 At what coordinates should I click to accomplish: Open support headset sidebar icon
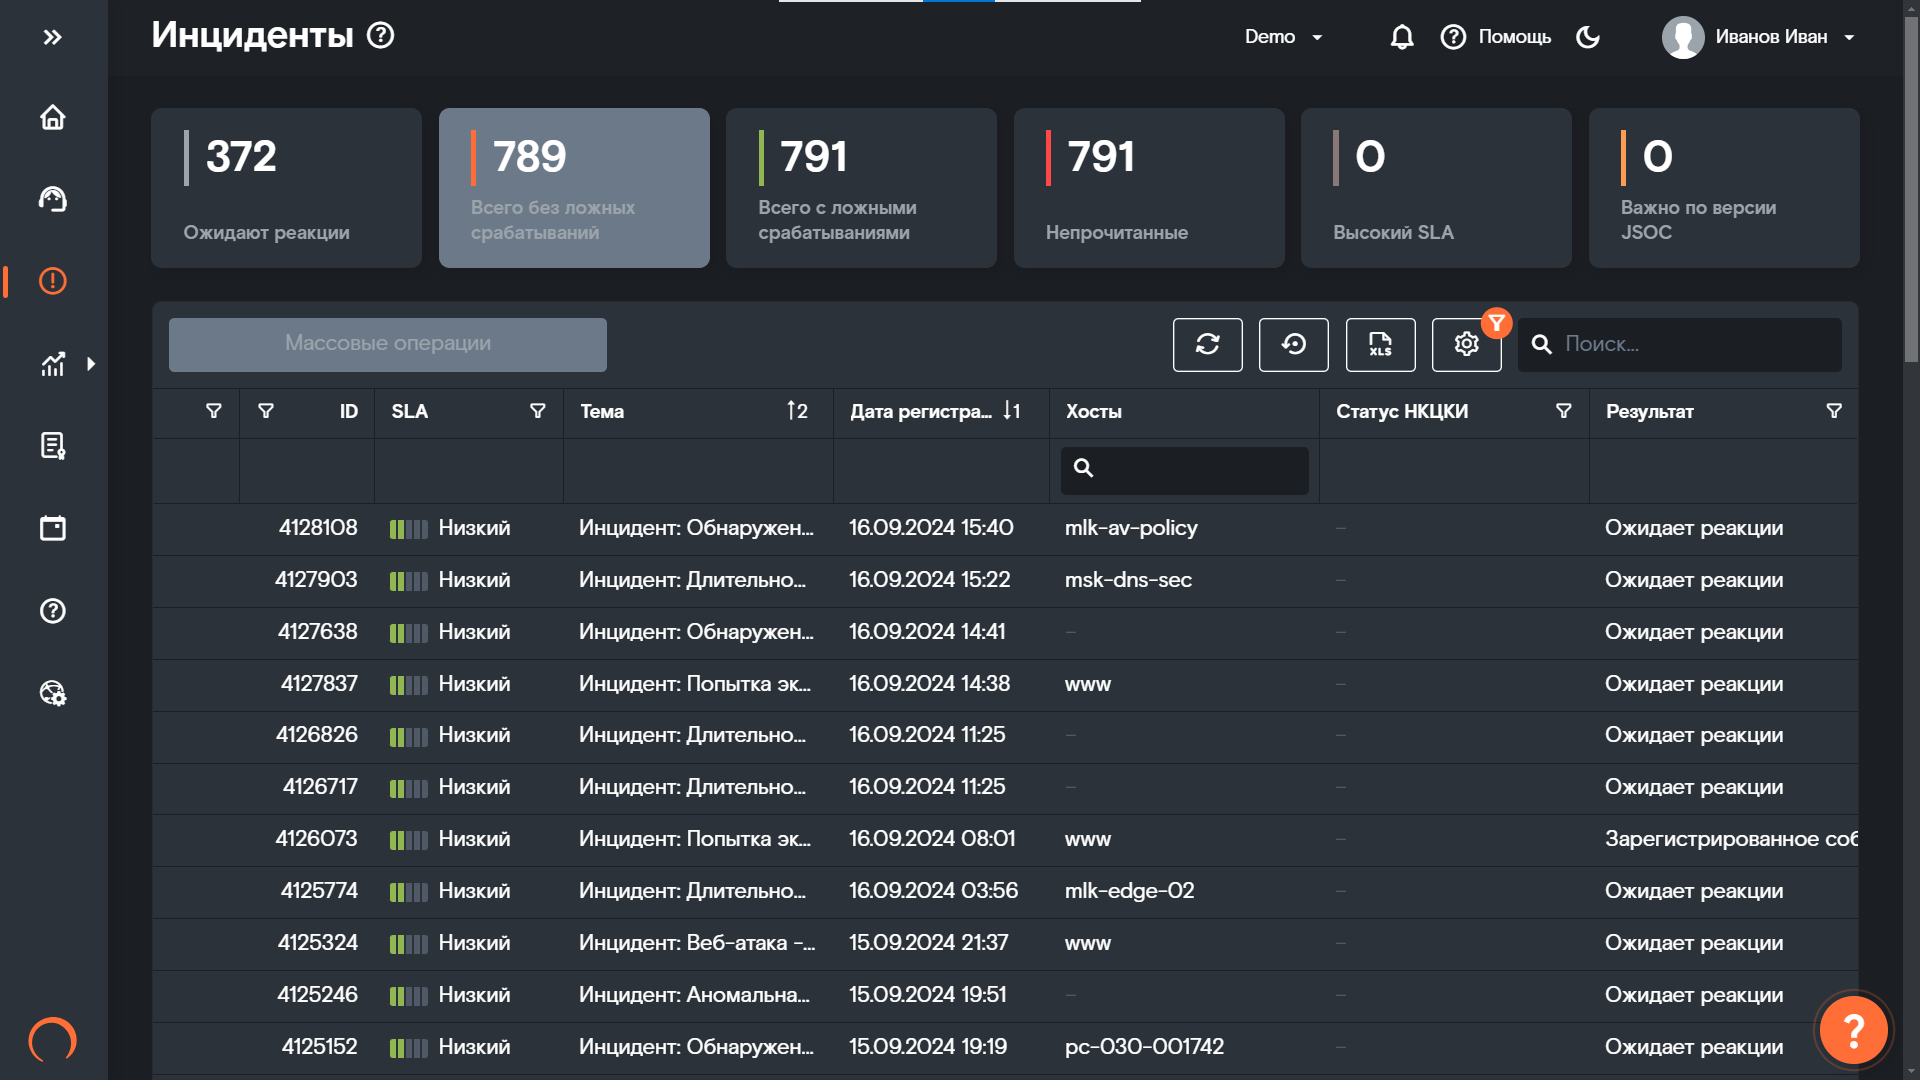click(53, 199)
